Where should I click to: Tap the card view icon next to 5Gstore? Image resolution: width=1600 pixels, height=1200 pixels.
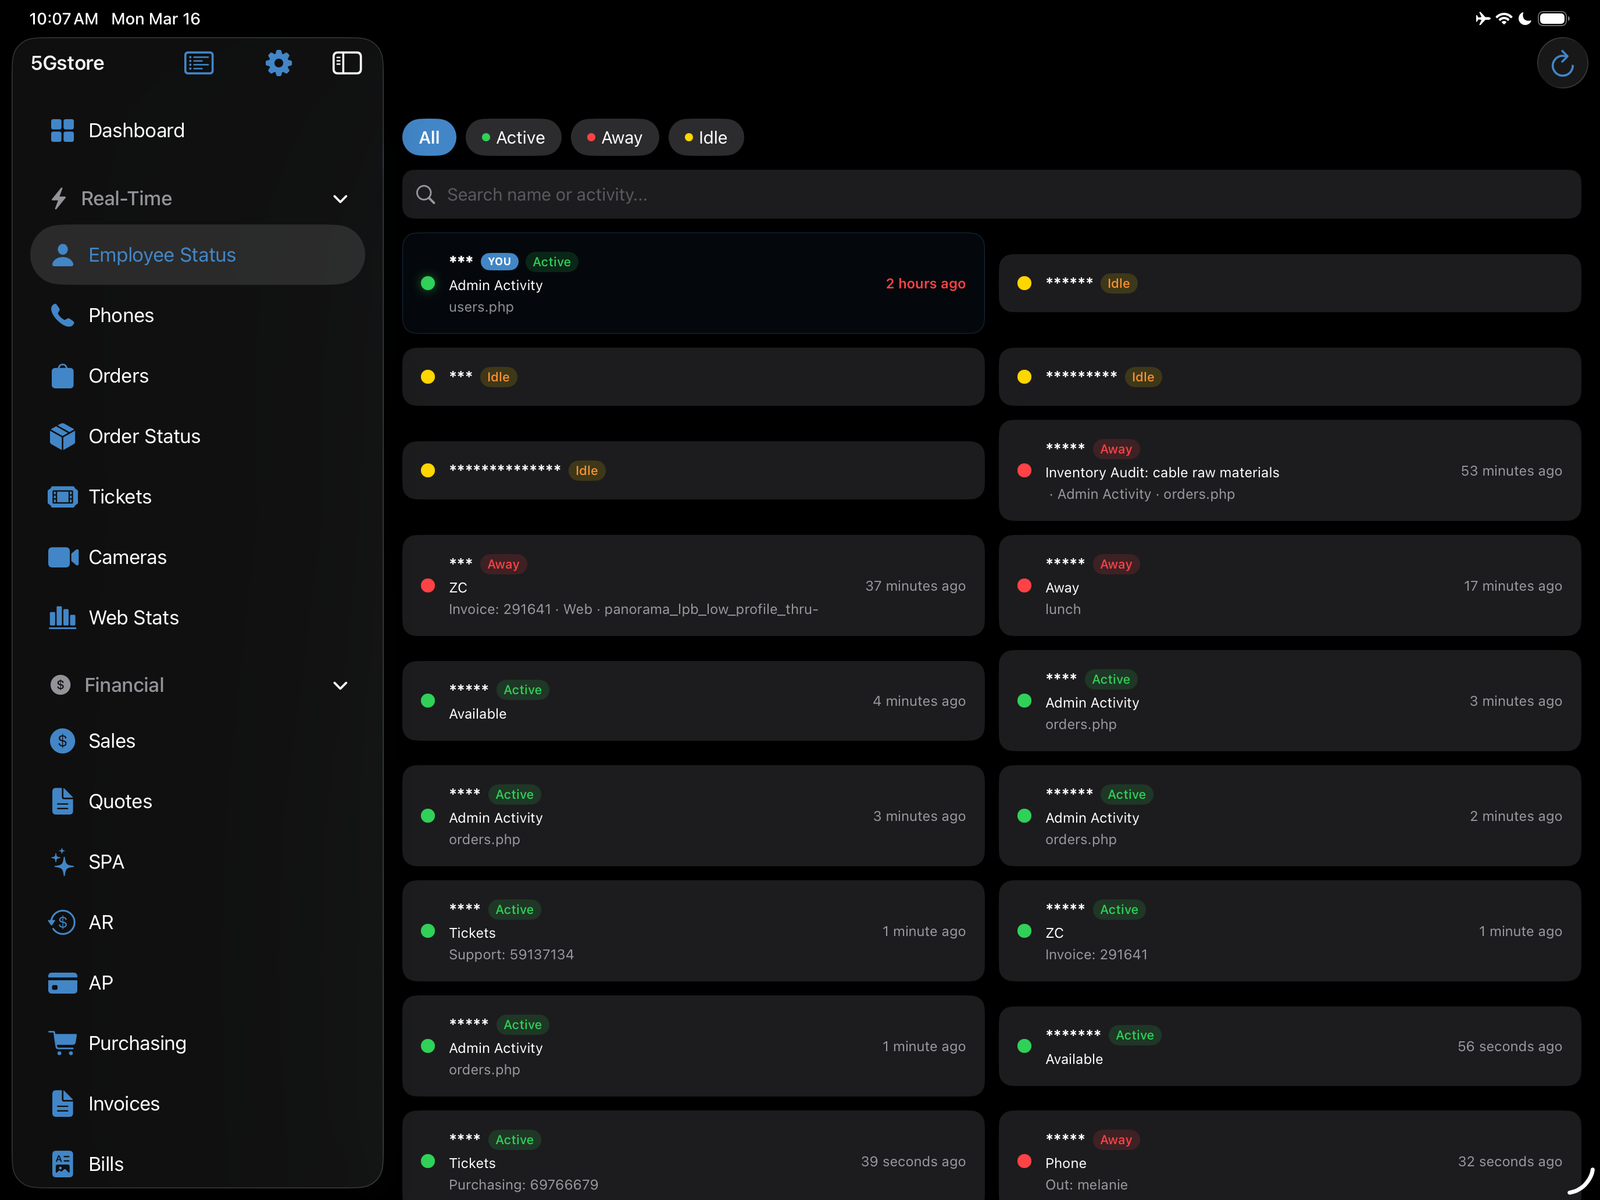(x=198, y=62)
